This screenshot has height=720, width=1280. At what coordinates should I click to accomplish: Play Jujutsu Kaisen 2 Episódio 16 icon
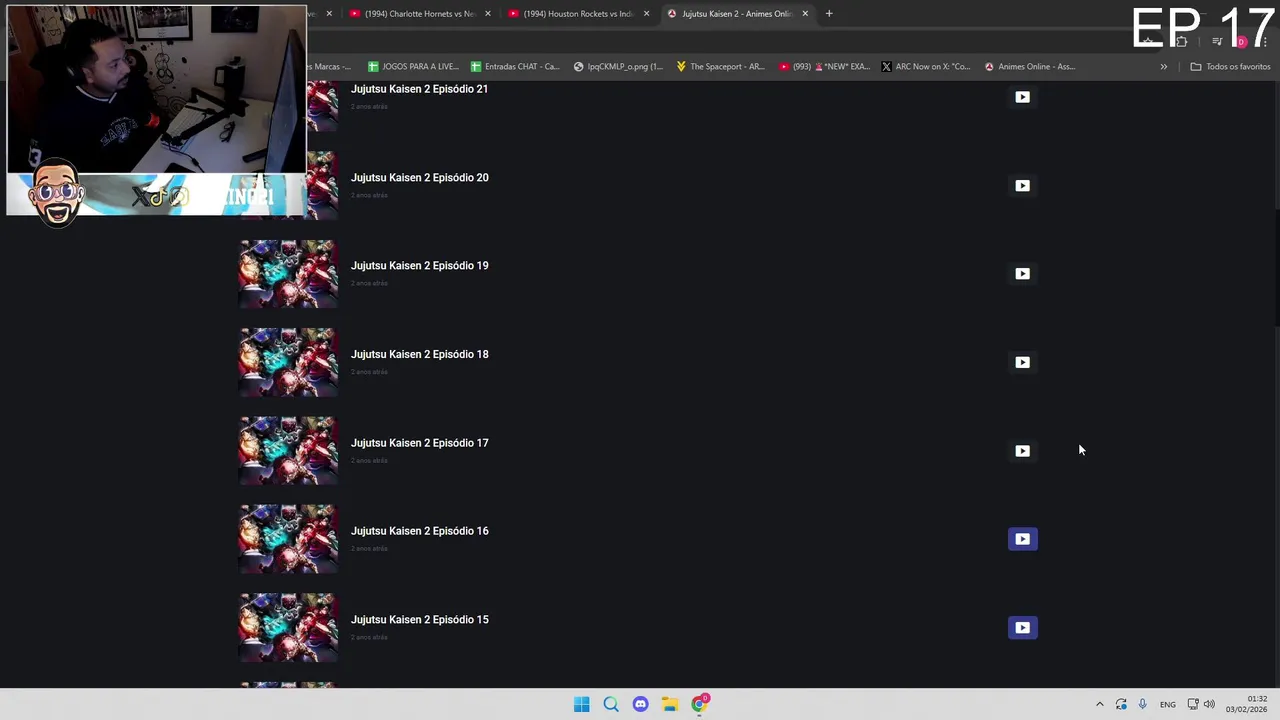(x=1022, y=539)
